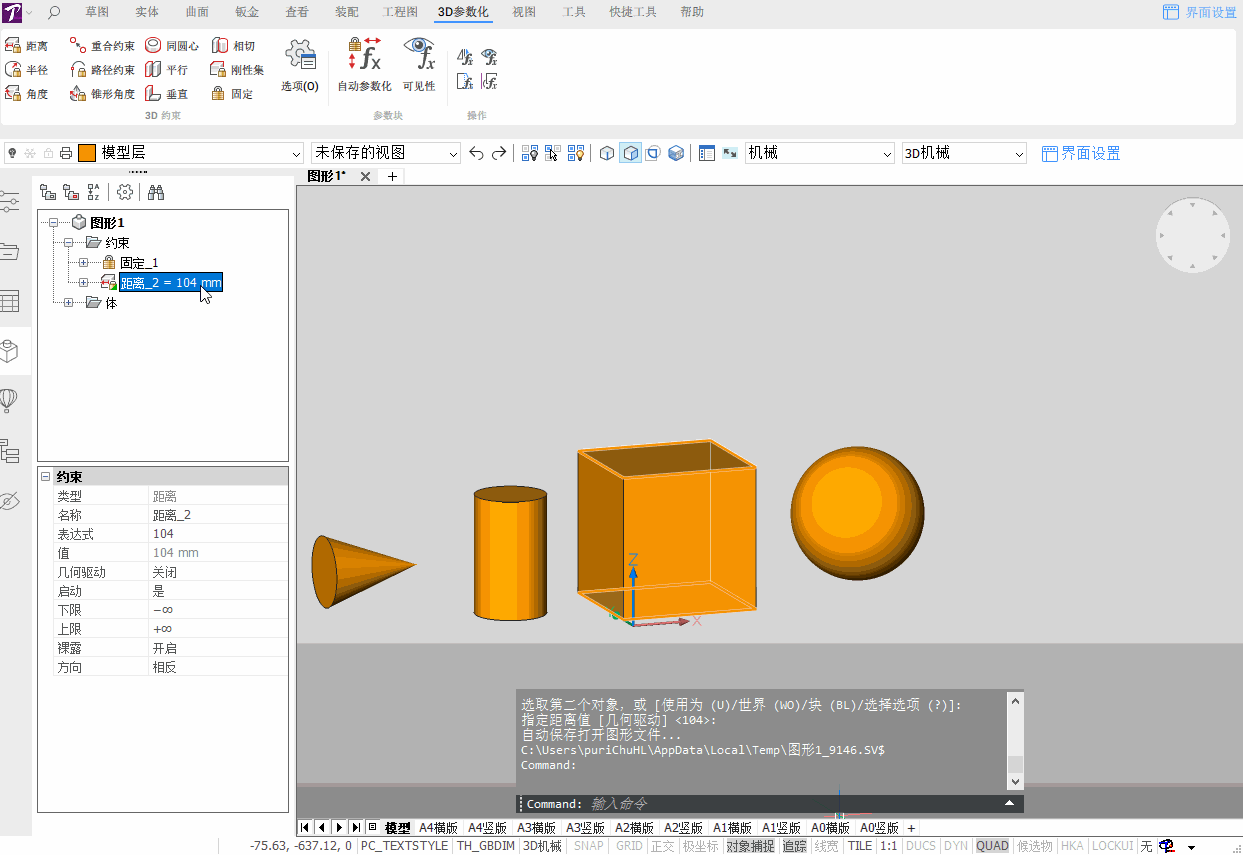Toggle QUAD in status bar
Image resolution: width=1243 pixels, height=855 pixels.
[992, 846]
